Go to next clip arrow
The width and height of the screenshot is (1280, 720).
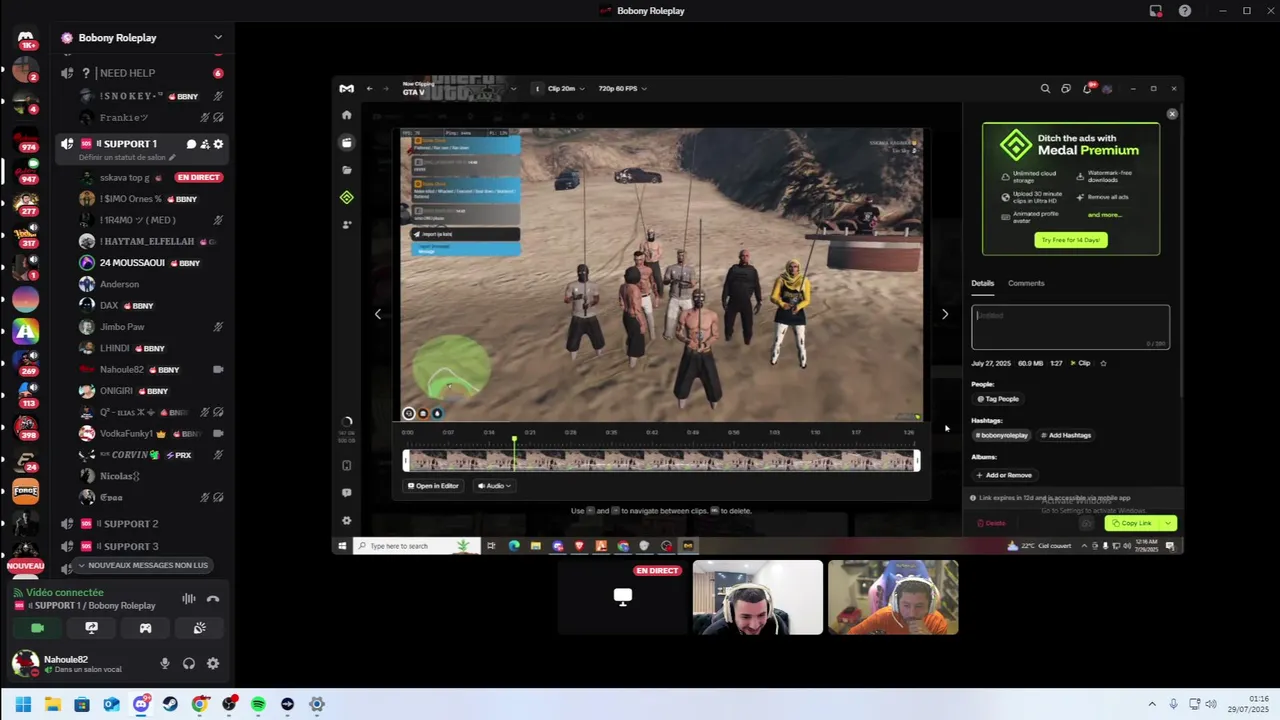click(945, 314)
